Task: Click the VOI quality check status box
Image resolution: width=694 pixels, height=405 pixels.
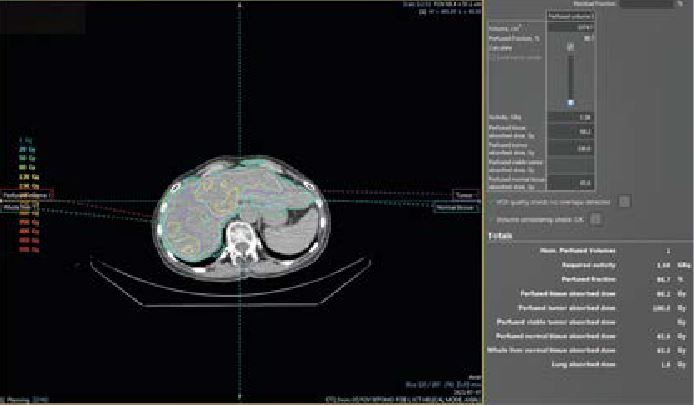Action: point(624,201)
